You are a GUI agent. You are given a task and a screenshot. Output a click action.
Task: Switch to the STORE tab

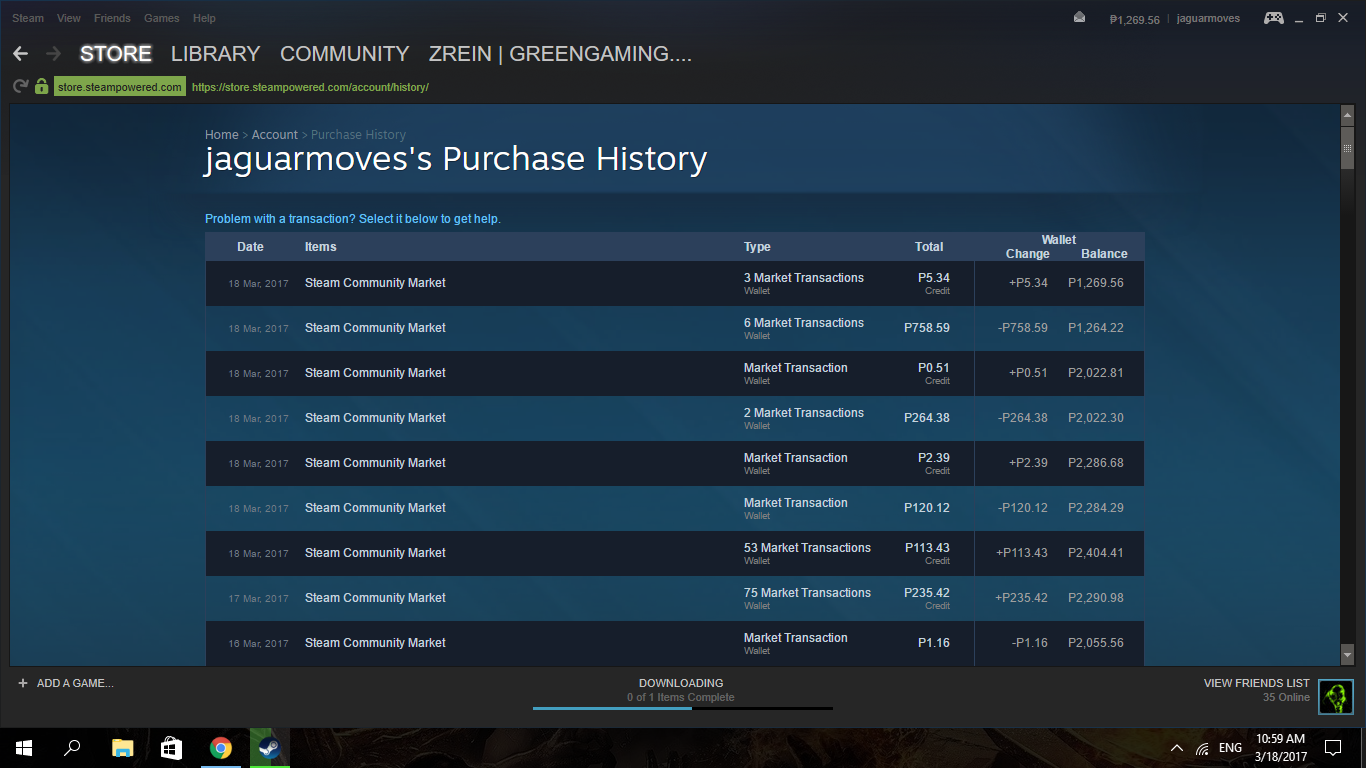(116, 54)
